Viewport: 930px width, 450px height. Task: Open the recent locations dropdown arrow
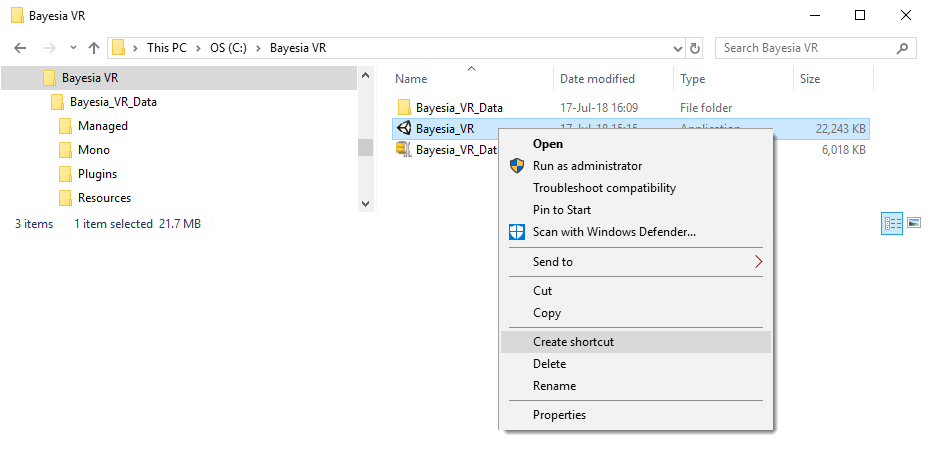73,48
